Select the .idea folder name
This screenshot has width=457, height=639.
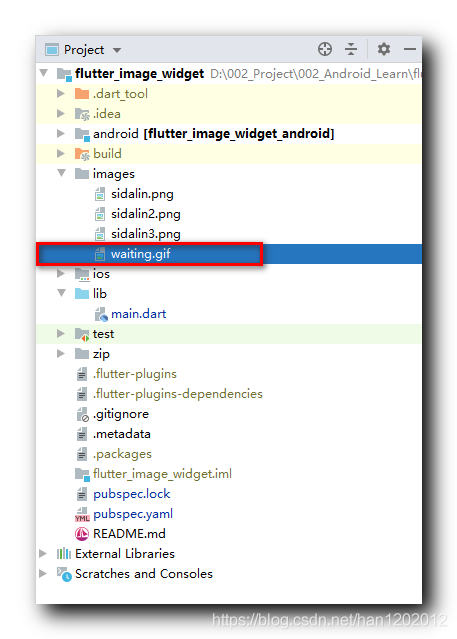[x=107, y=114]
